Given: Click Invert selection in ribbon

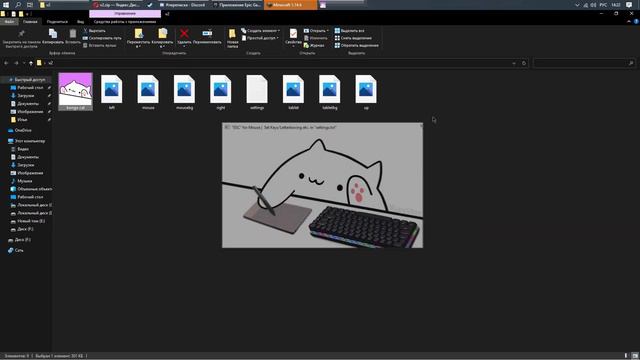Looking at the screenshot, I should (x=356, y=45).
